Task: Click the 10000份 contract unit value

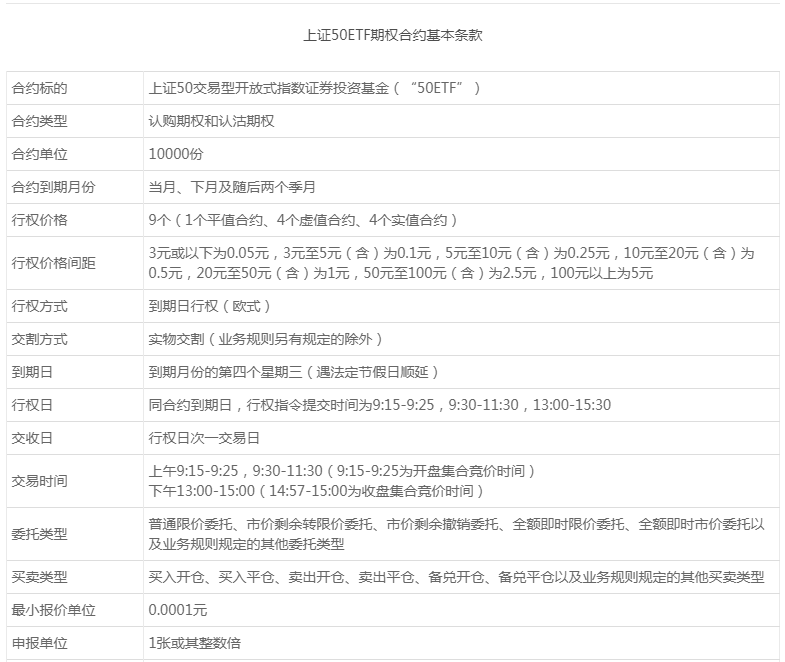Action: pyautogui.click(x=175, y=154)
